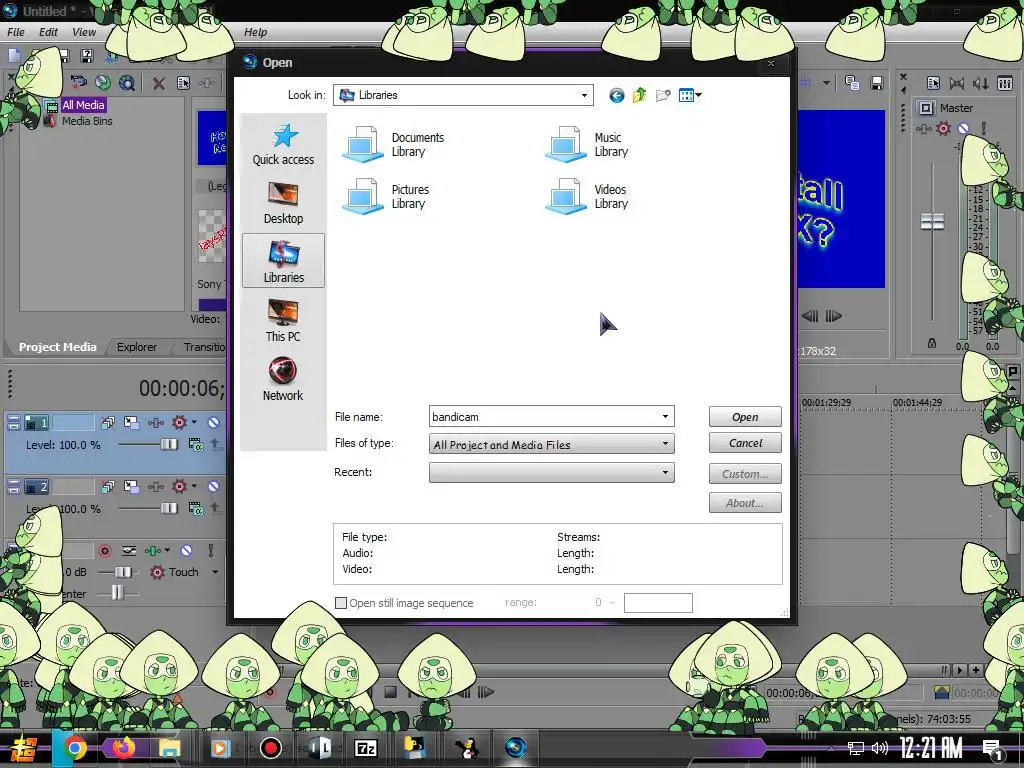Expand the Files of type dropdown

pos(665,444)
